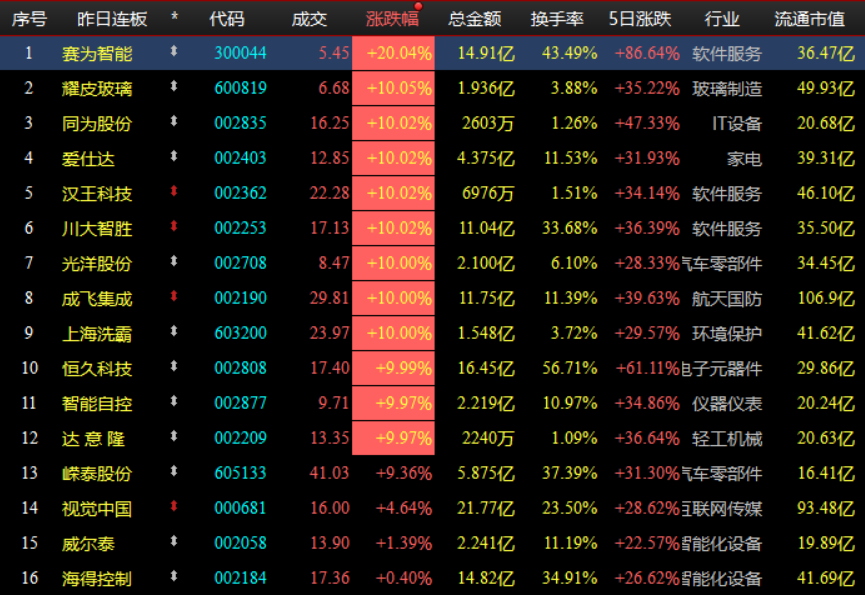865x595 pixels.
Task: Click the marker arrow icon in 智能自控 row
Action: [174, 401]
